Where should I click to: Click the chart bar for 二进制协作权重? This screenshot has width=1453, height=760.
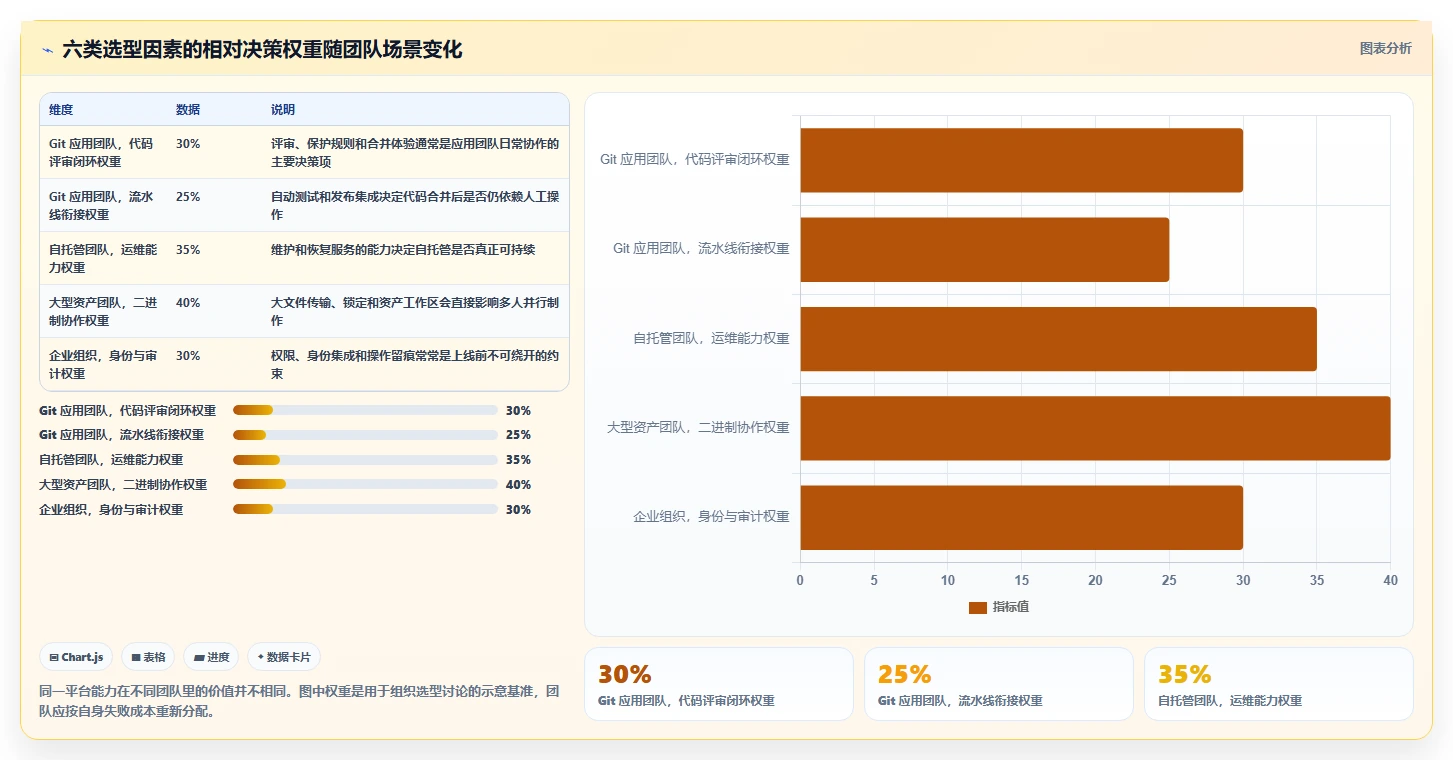pos(1095,428)
